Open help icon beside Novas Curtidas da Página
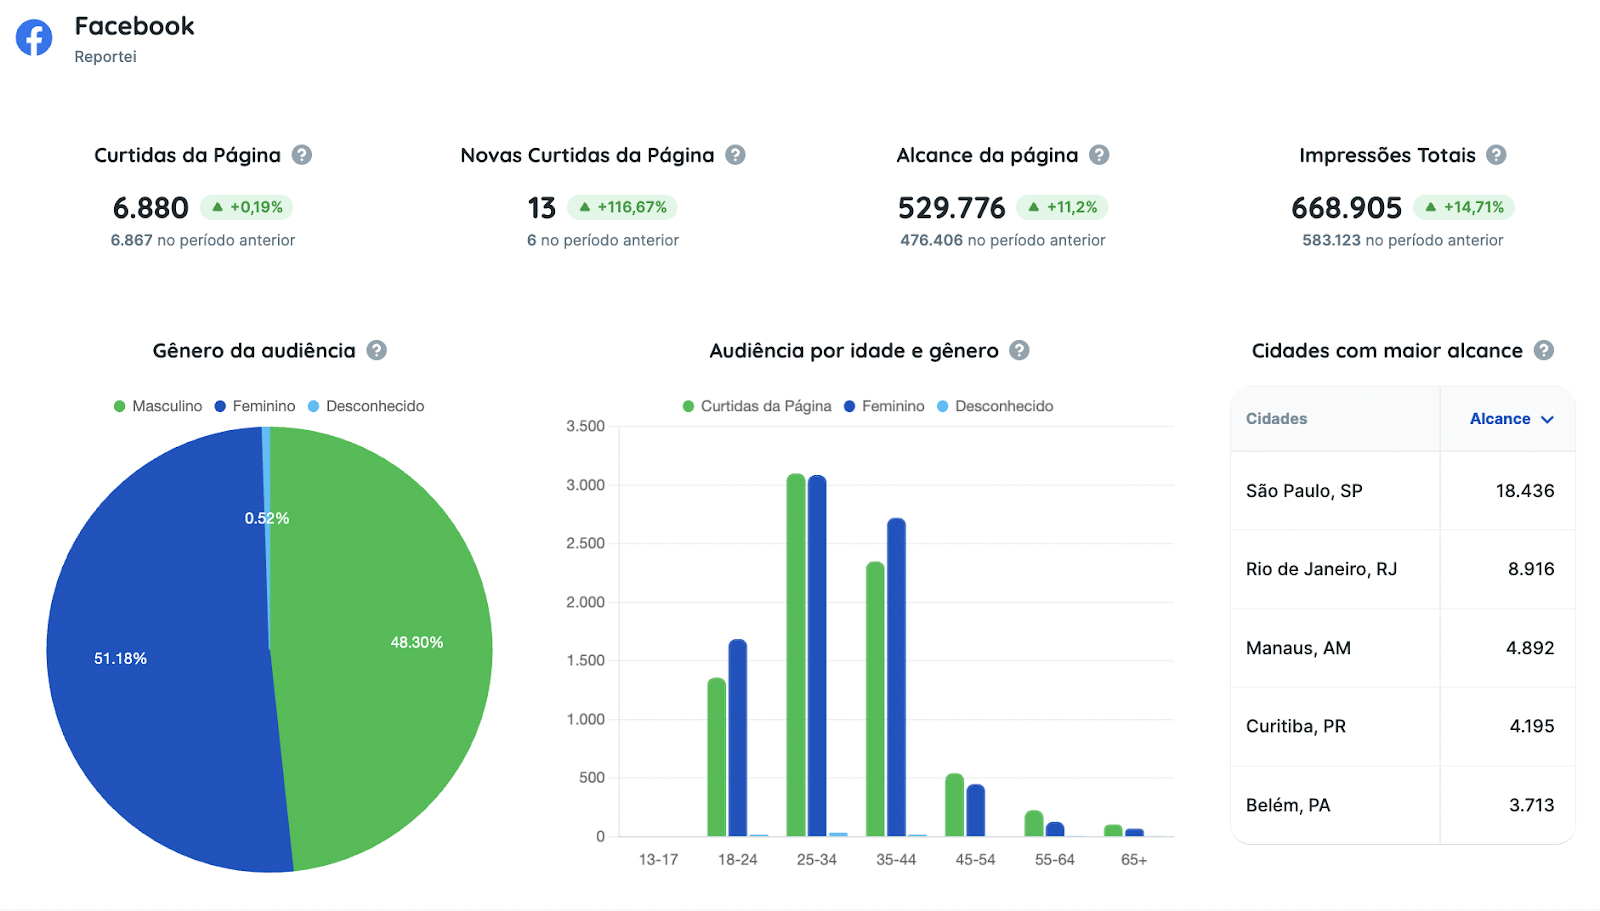 [x=735, y=155]
